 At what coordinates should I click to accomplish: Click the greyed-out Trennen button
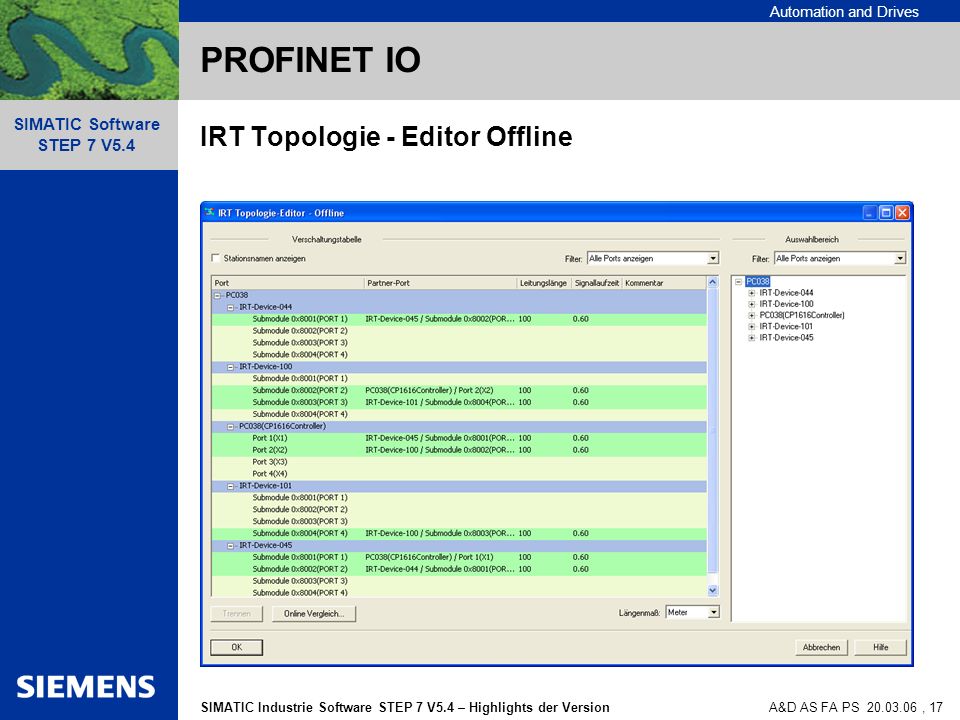236,613
